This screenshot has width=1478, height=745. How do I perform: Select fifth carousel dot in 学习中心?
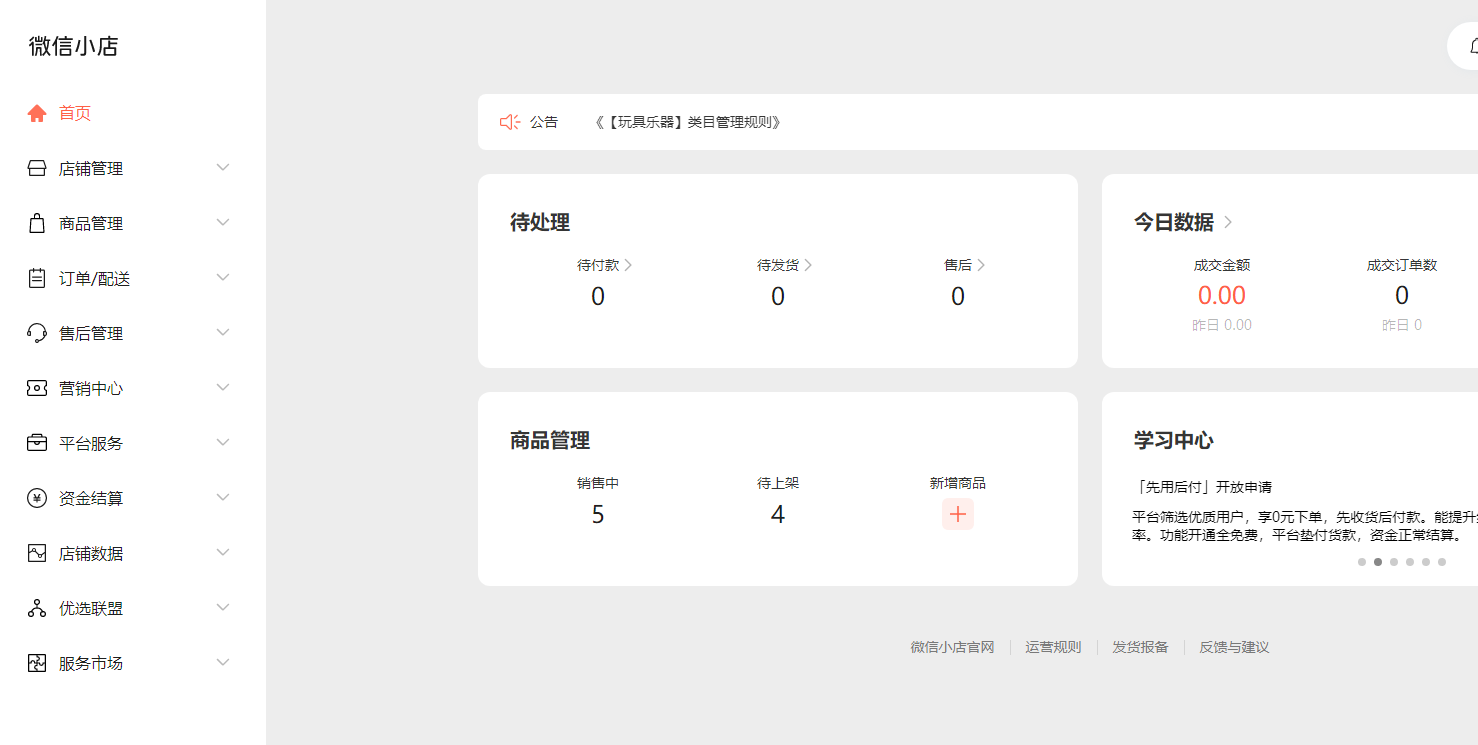point(1426,562)
